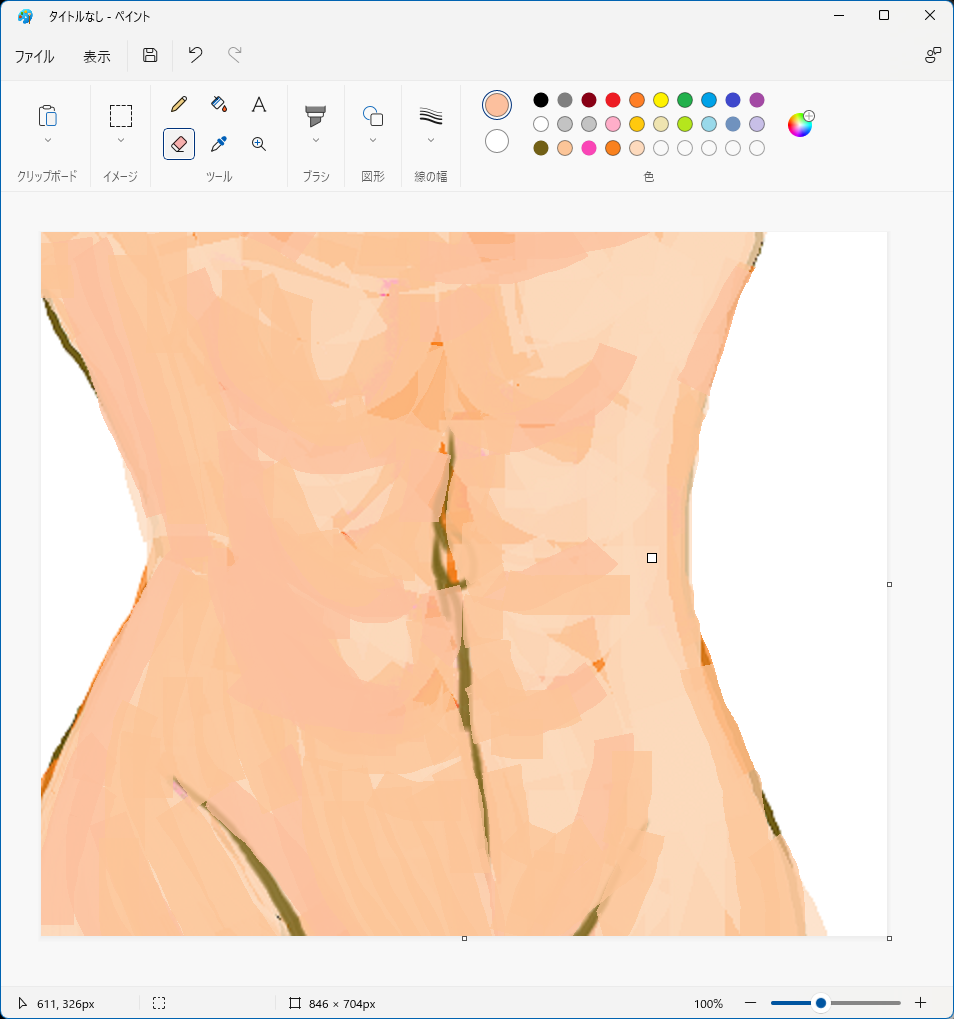
Task: Select the Fill with color bucket tool
Action: tap(219, 104)
